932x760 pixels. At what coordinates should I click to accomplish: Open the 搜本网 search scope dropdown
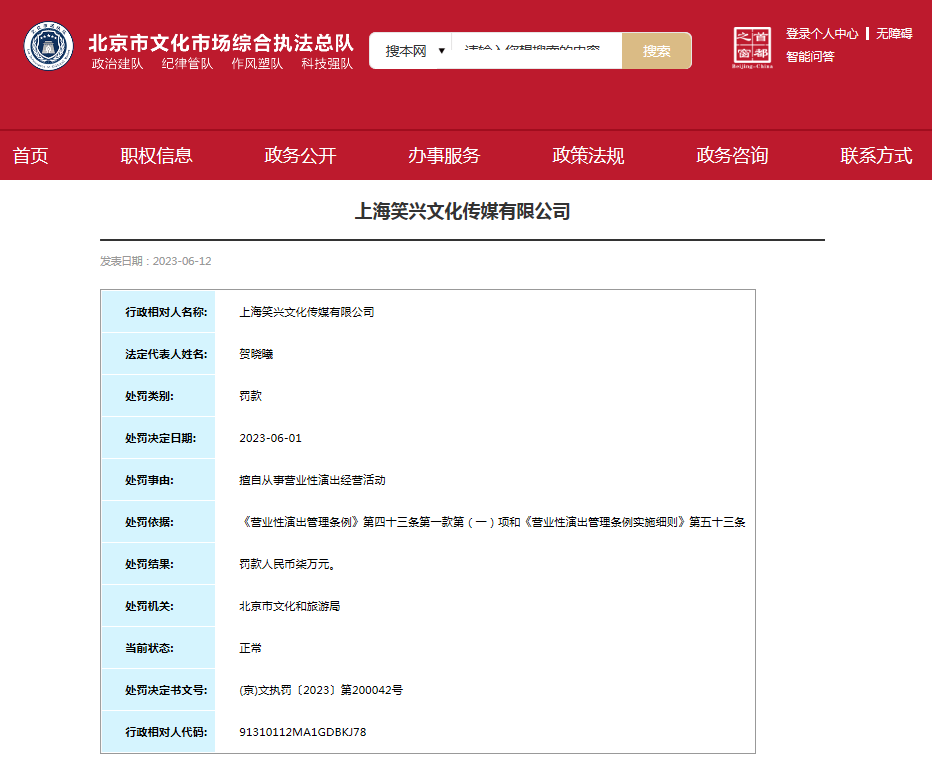pyautogui.click(x=414, y=51)
